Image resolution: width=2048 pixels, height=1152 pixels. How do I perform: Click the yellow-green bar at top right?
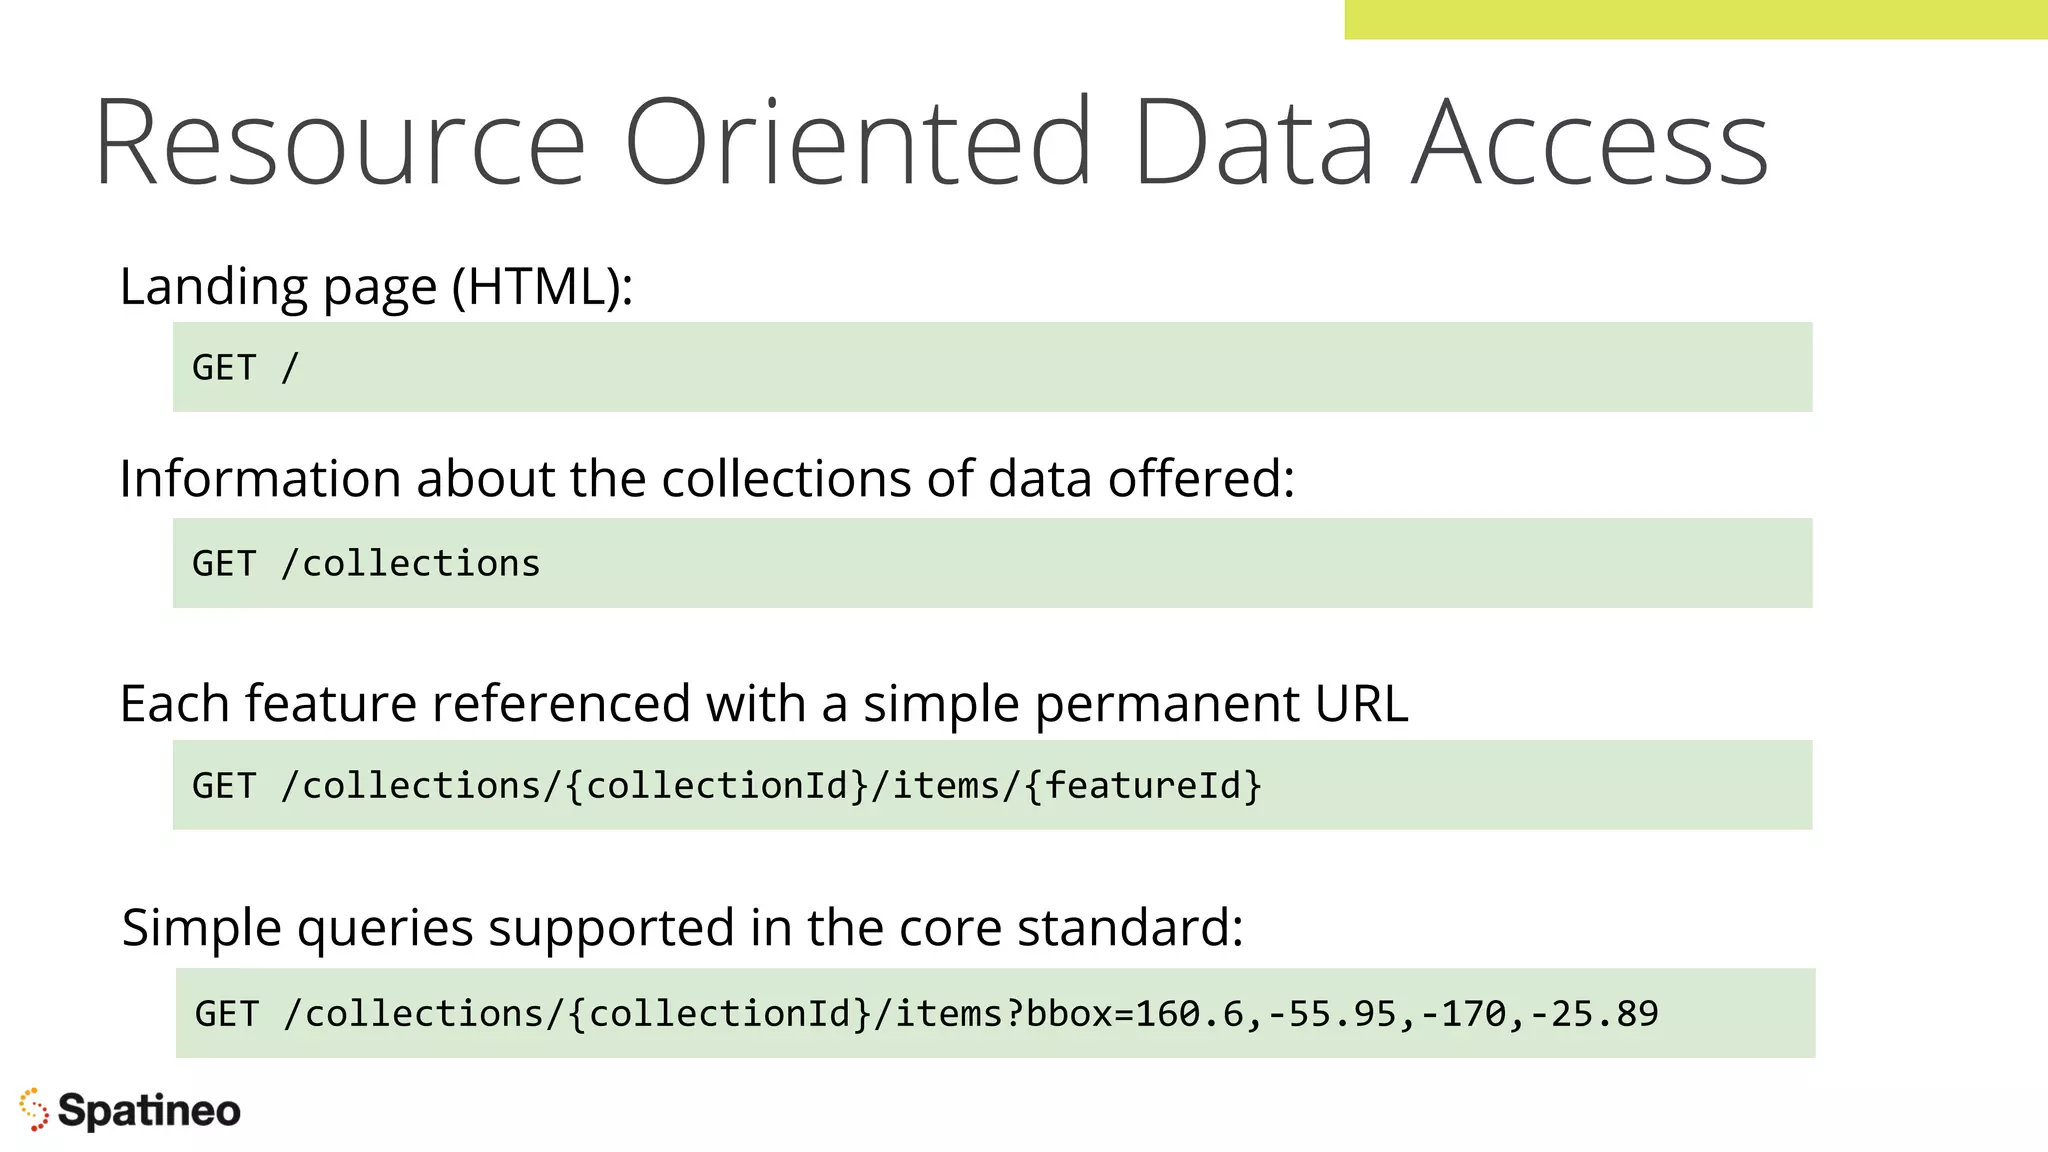1696,20
